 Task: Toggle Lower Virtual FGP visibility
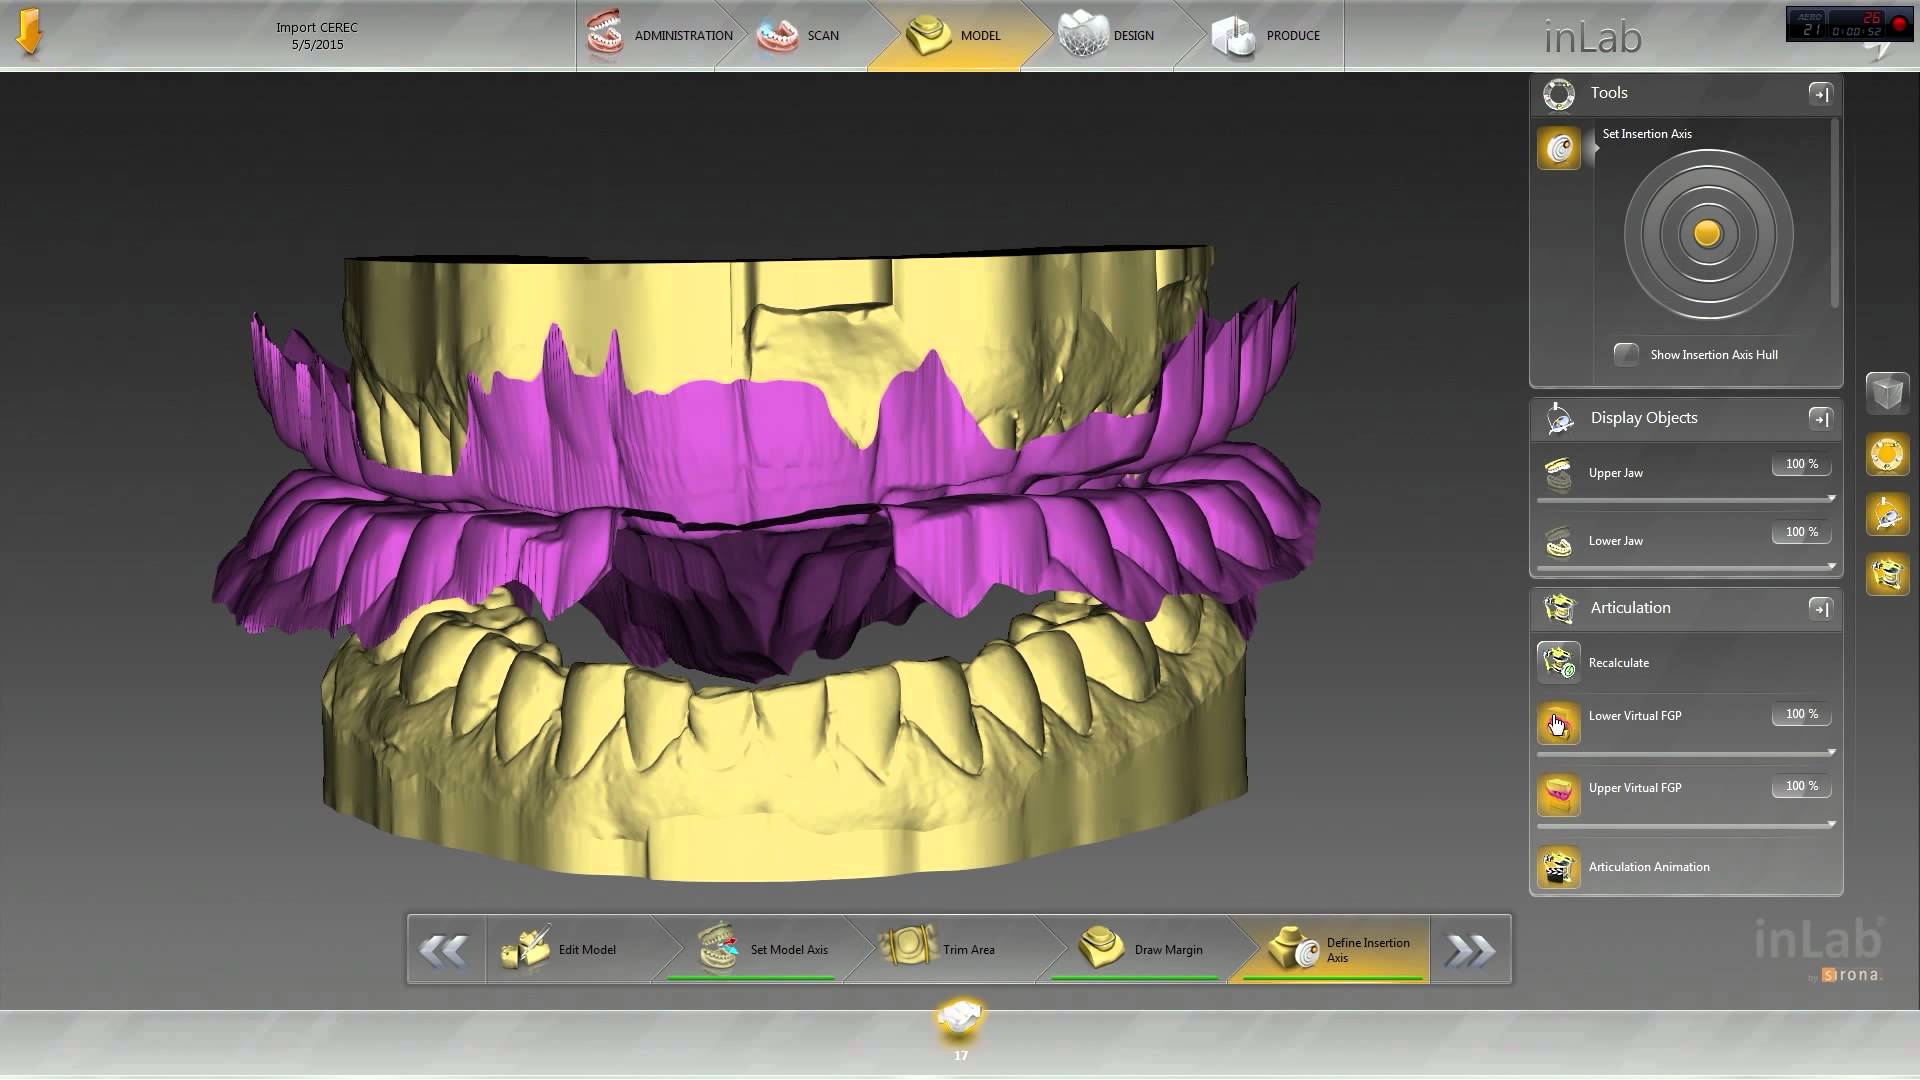(1558, 722)
